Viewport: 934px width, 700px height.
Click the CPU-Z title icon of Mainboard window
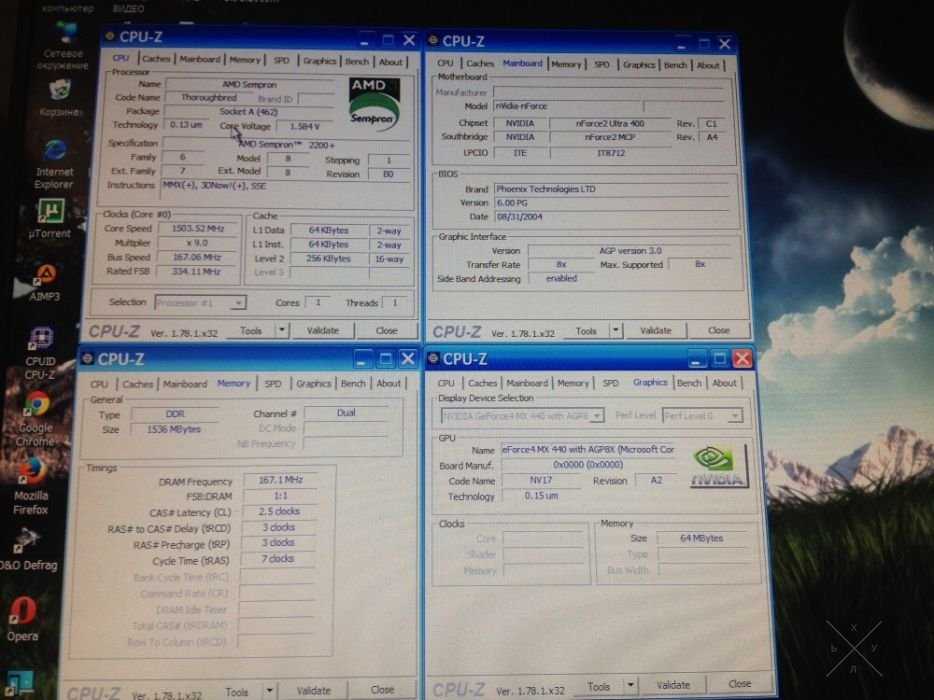point(433,41)
